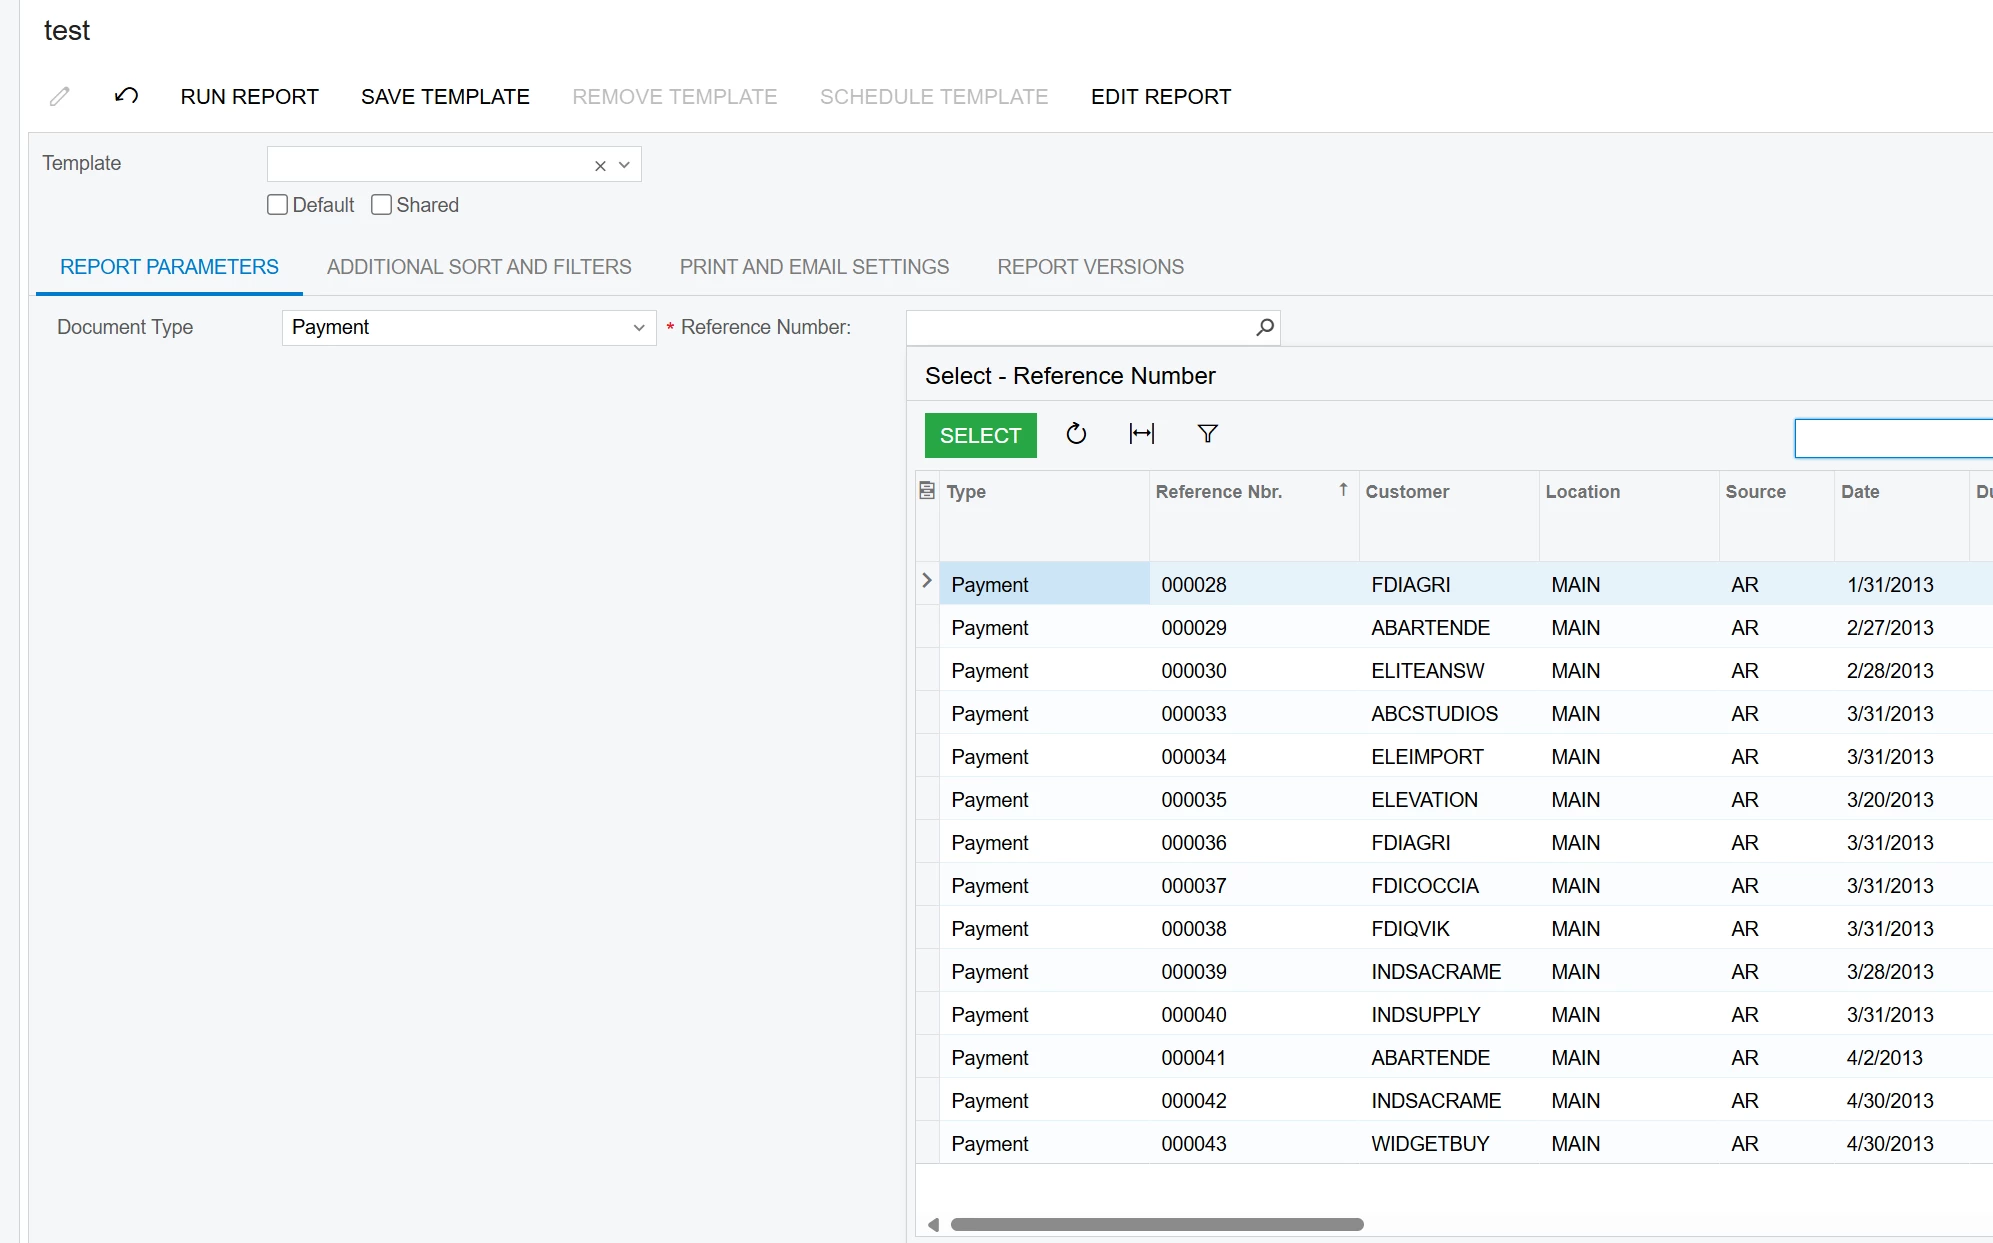
Task: Click magnifier icon in Reference Number field
Action: [x=1264, y=327]
